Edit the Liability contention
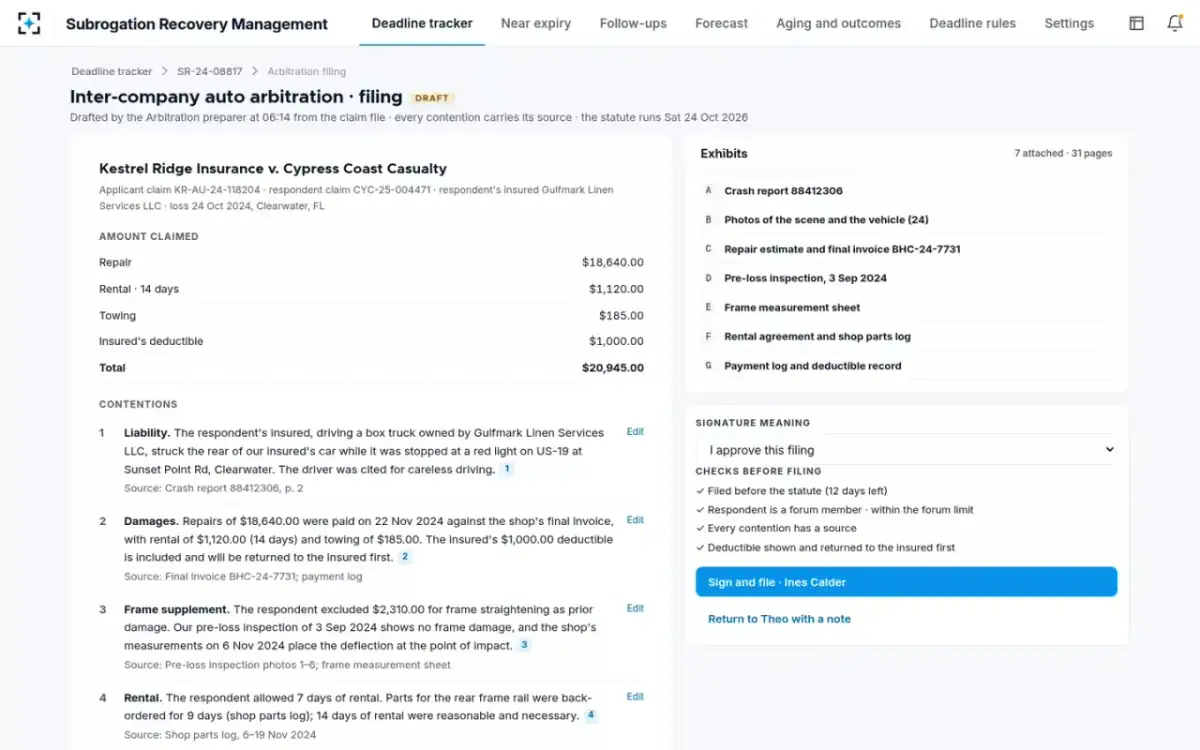This screenshot has height=750, width=1200. 635,432
